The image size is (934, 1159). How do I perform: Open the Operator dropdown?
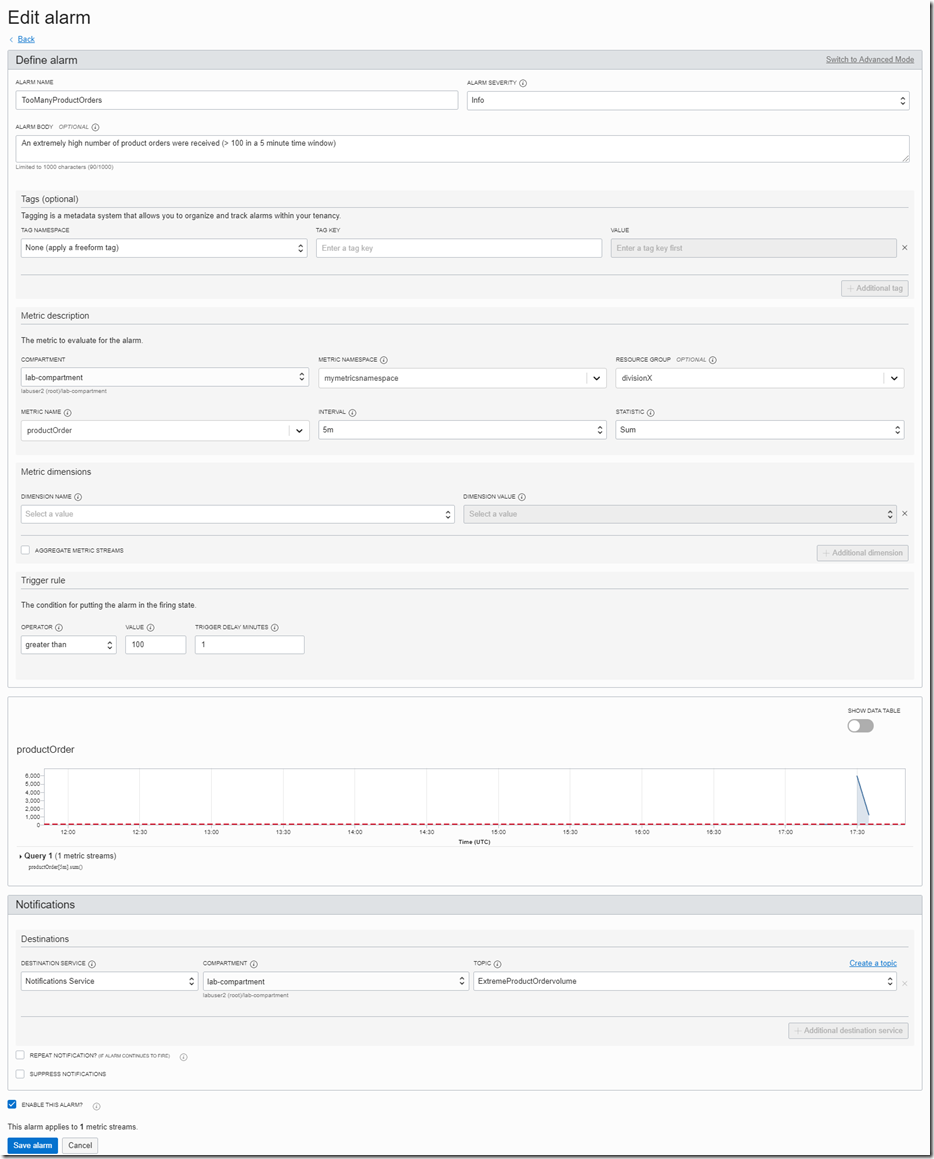(68, 644)
